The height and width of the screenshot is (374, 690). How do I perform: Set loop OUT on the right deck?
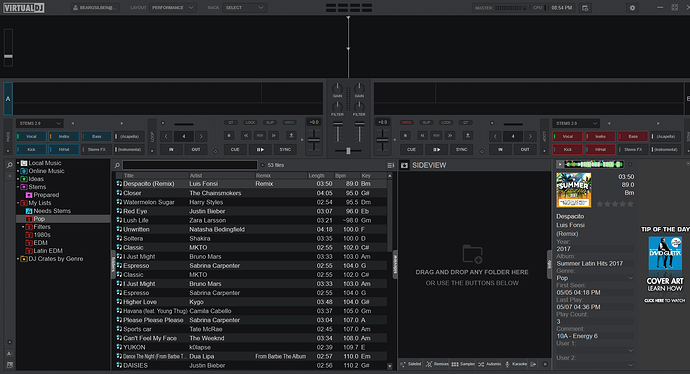[x=525, y=150]
